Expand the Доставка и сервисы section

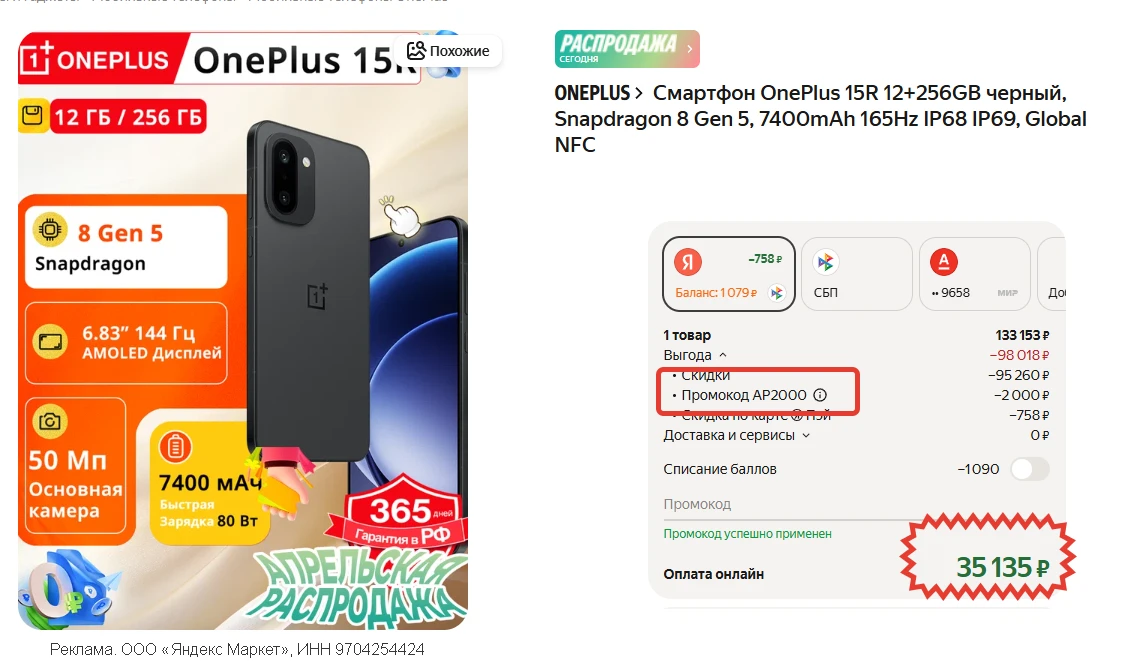pos(737,435)
